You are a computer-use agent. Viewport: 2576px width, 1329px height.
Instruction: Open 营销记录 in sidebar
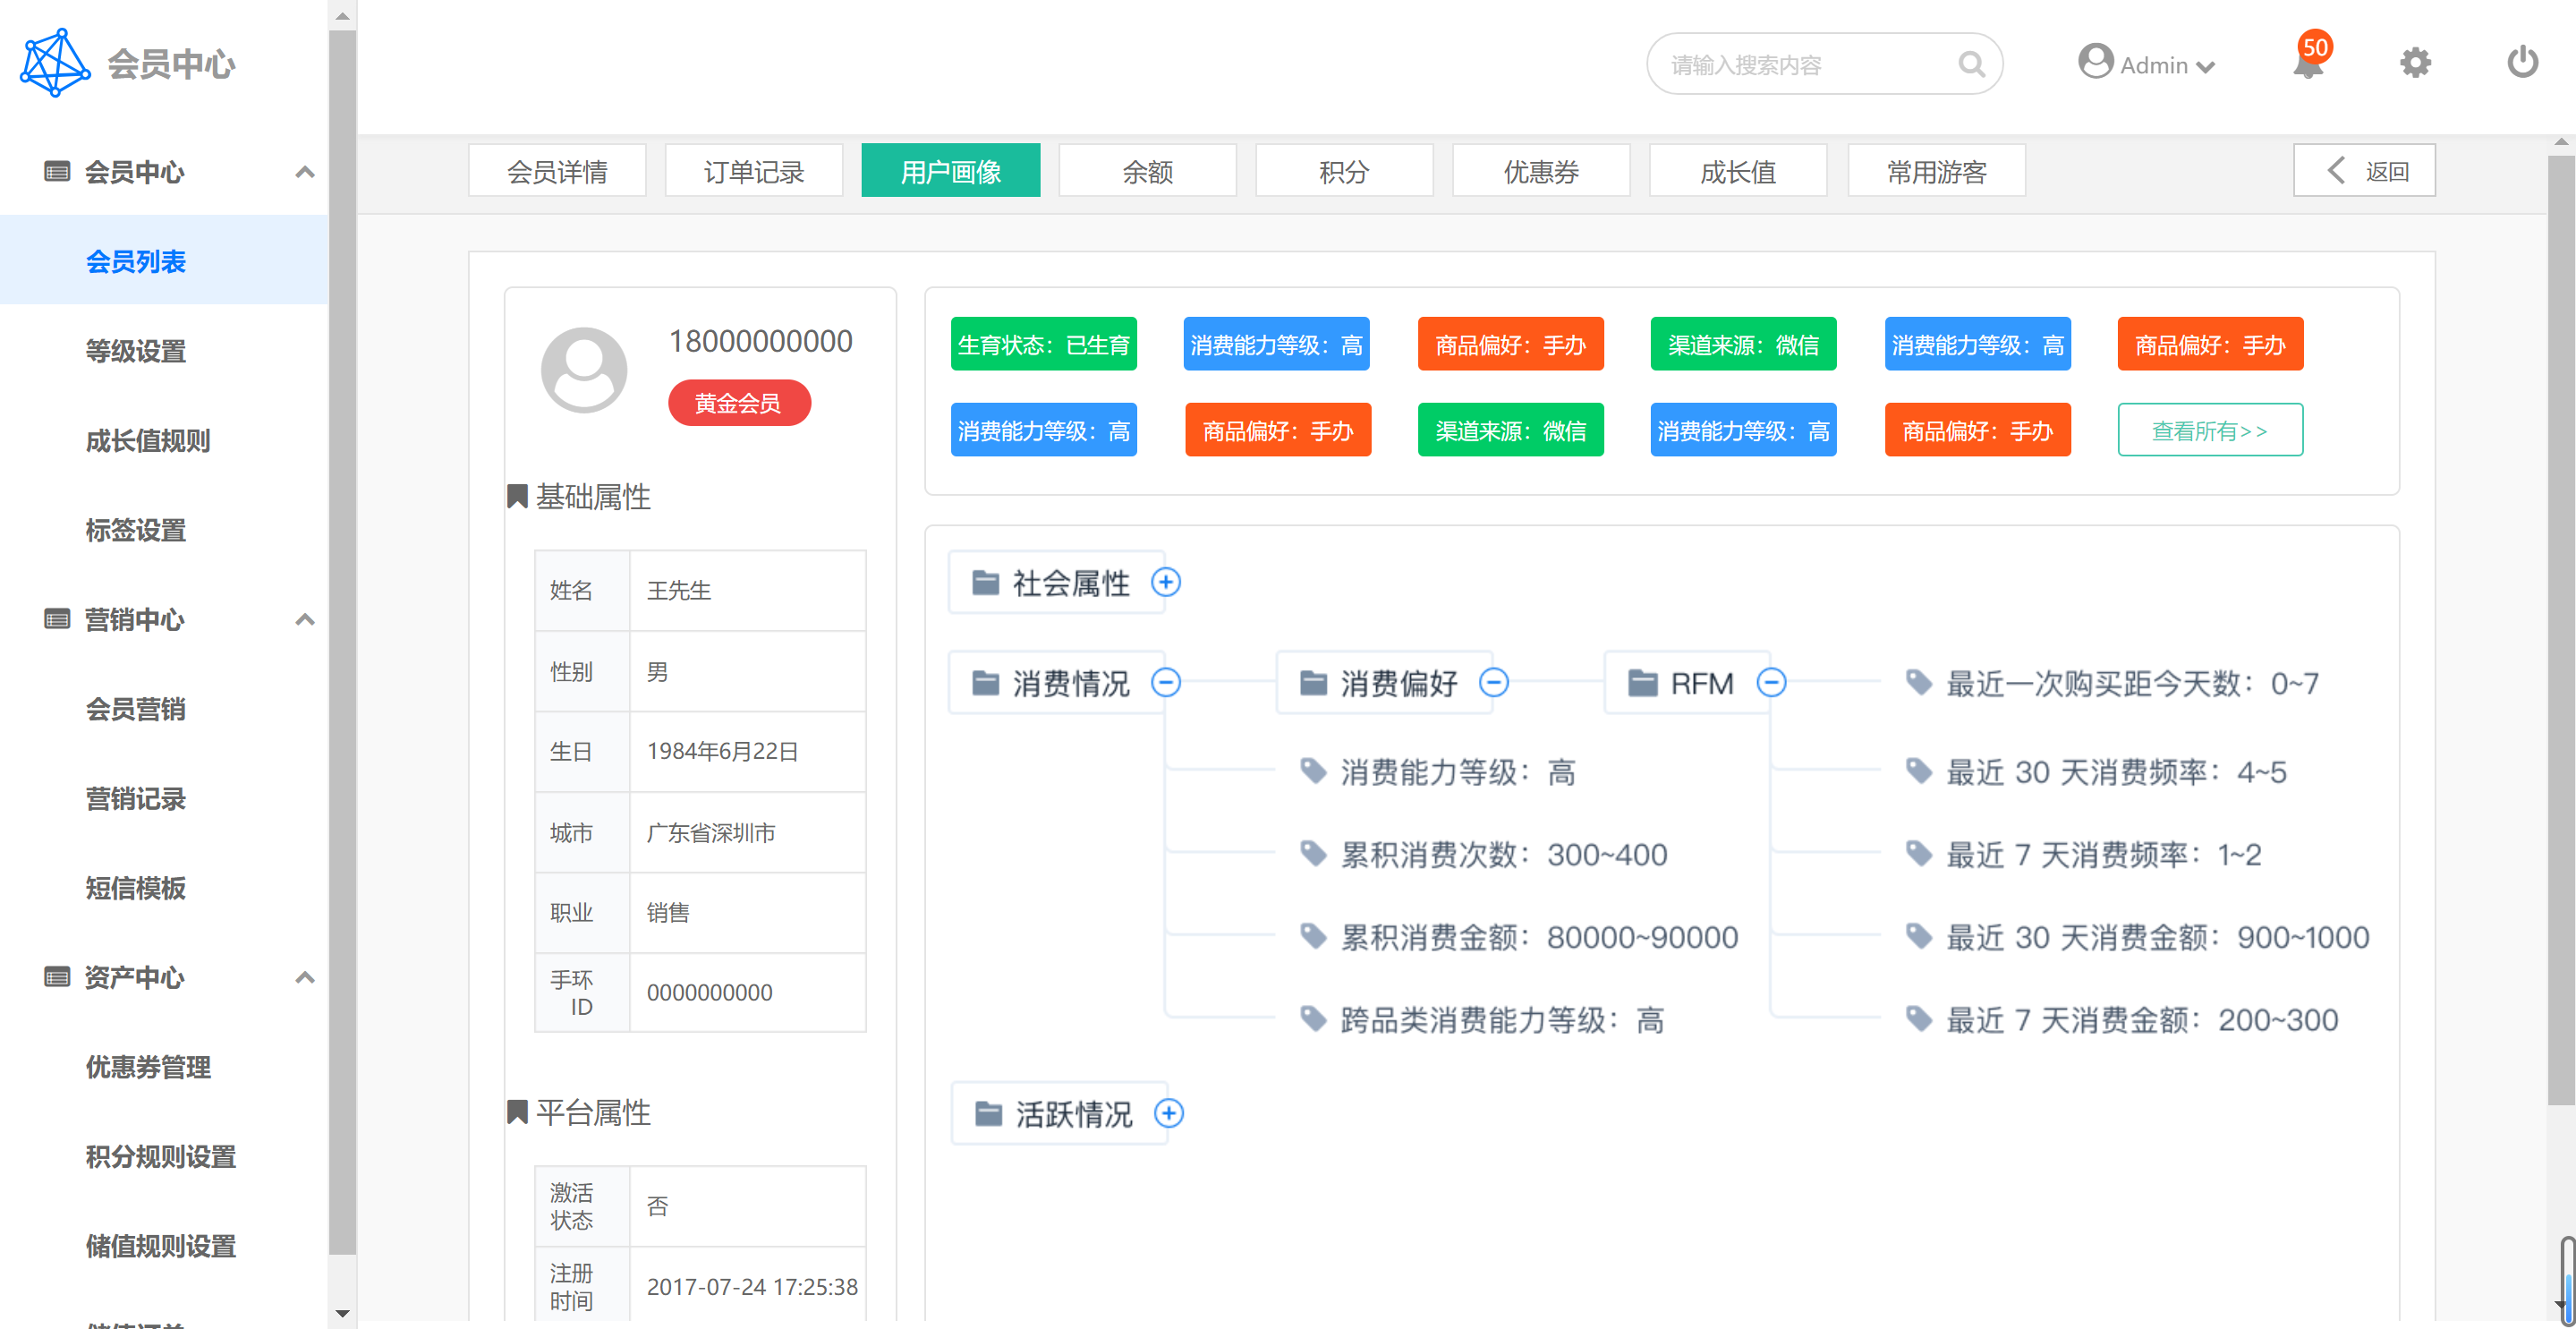136,799
